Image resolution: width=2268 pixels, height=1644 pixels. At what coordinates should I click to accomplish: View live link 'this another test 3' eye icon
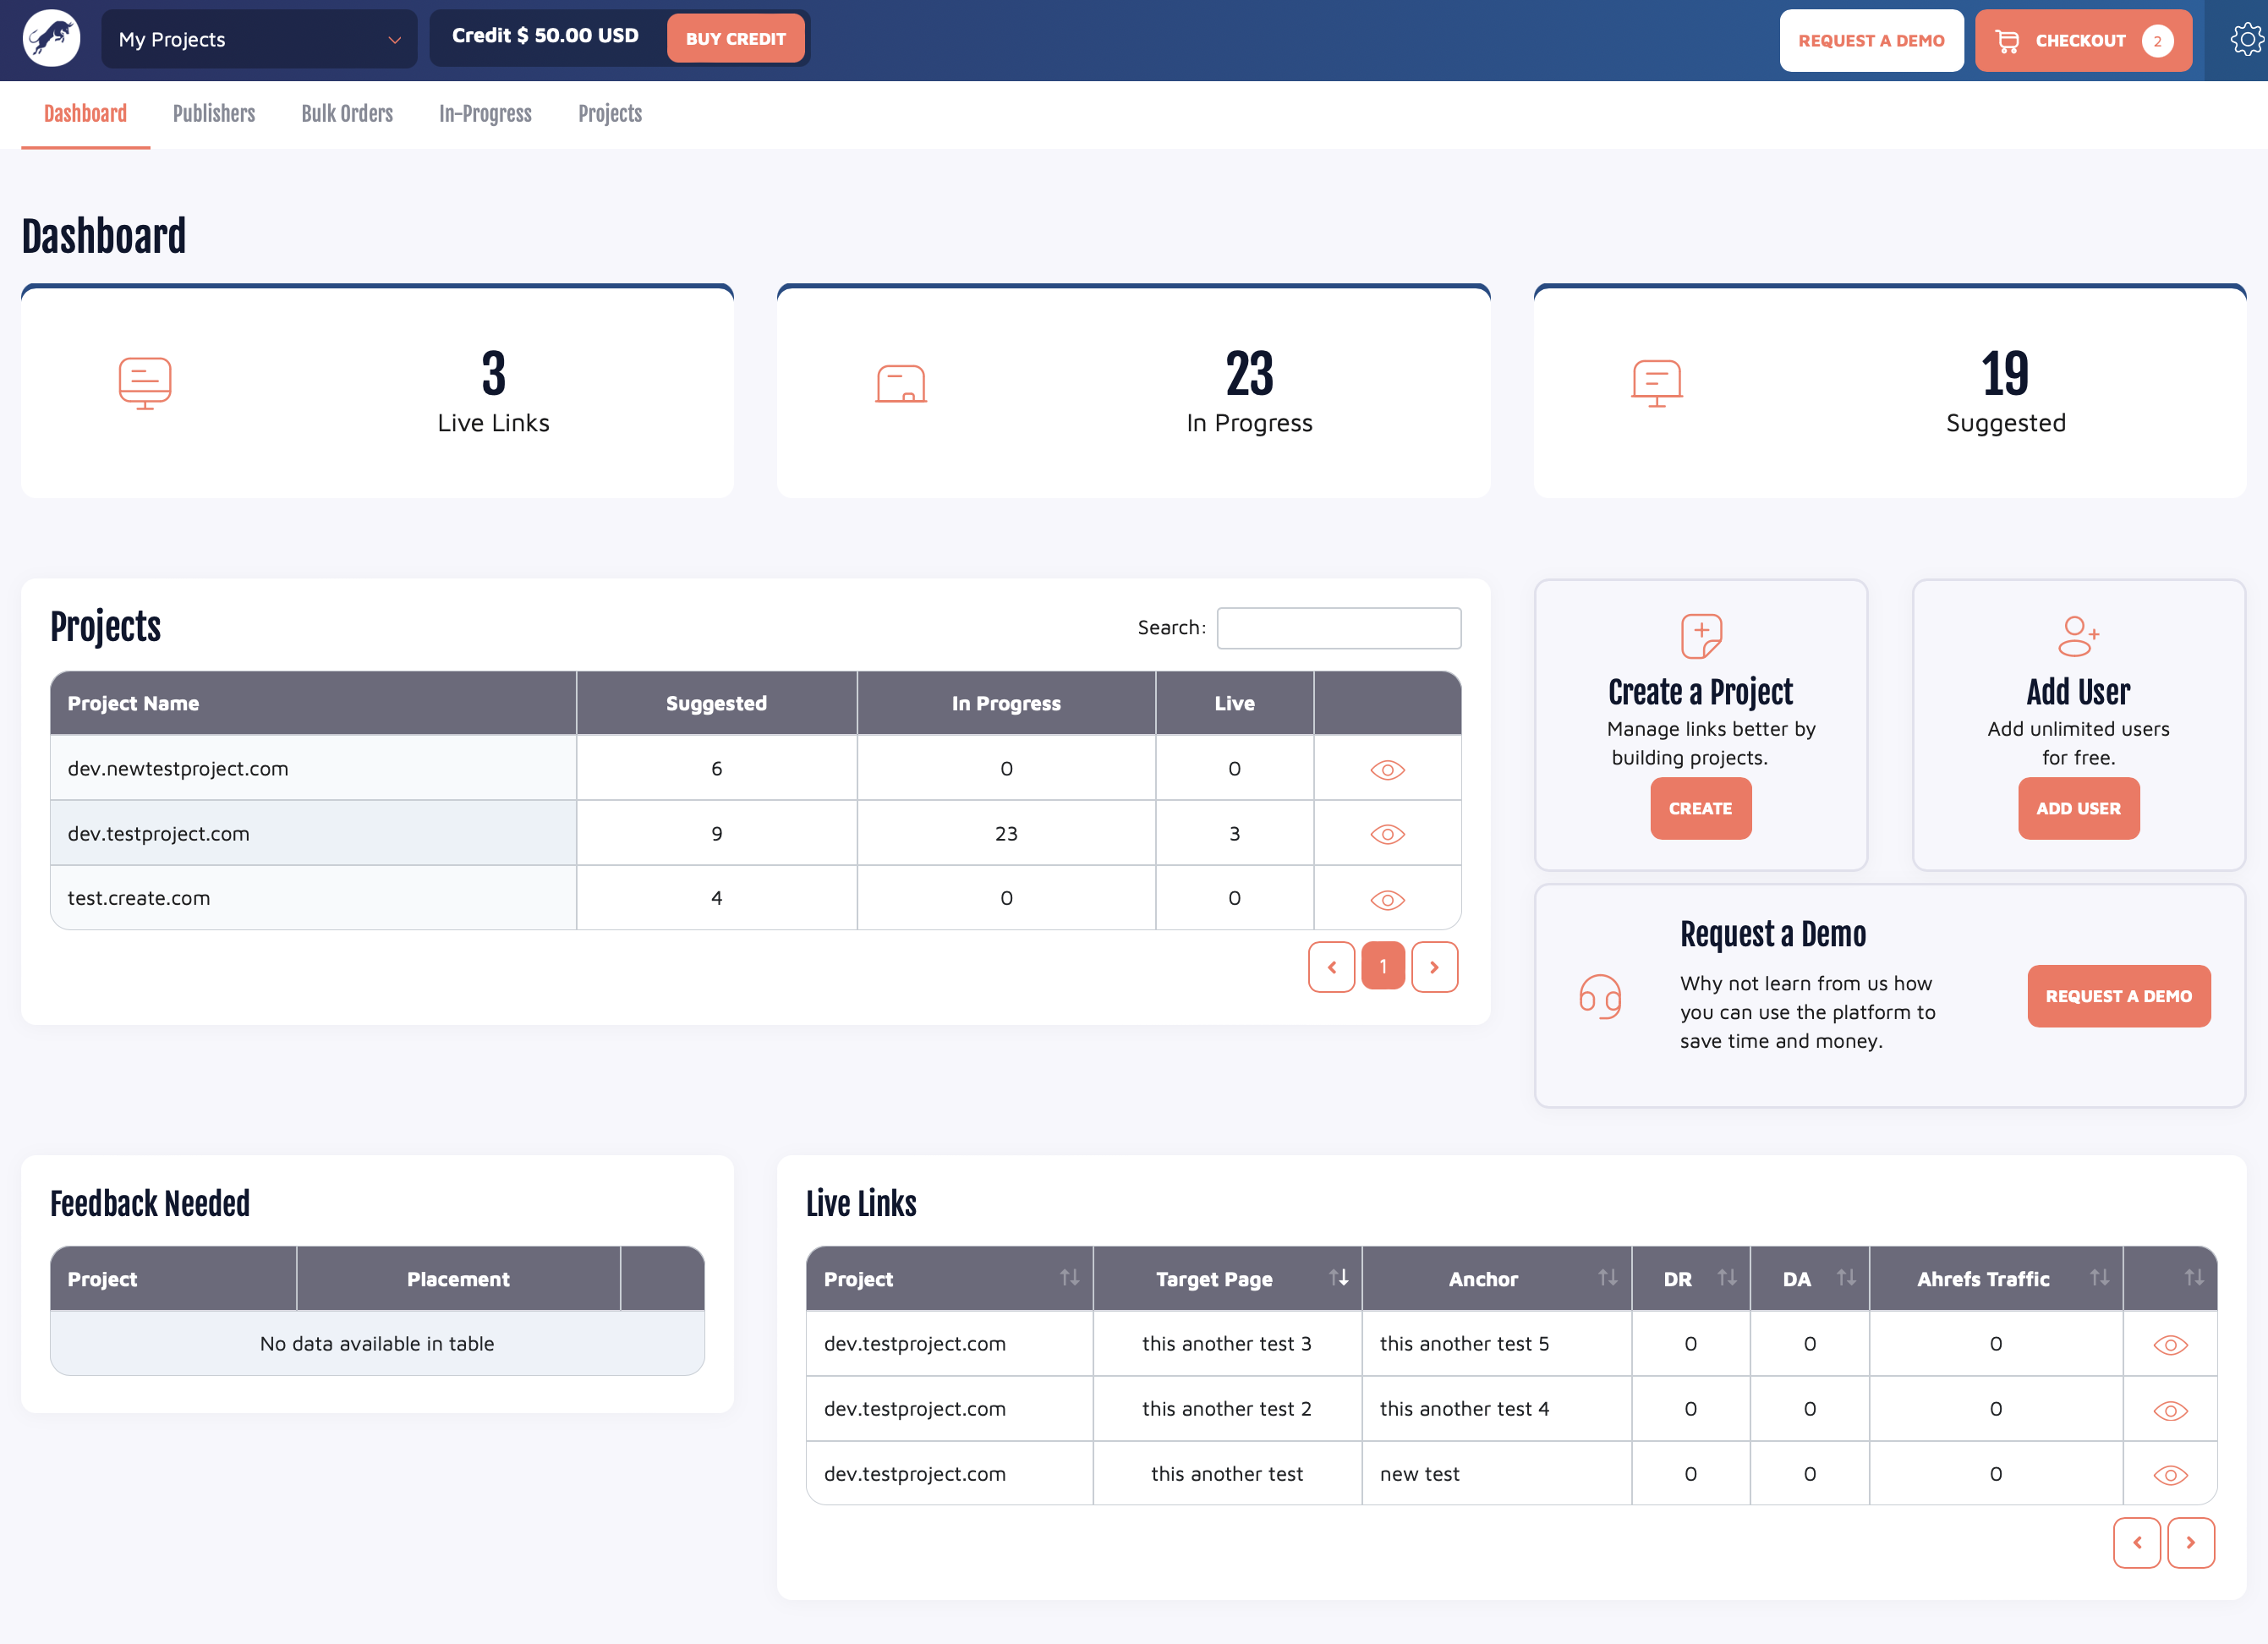[2170, 1345]
